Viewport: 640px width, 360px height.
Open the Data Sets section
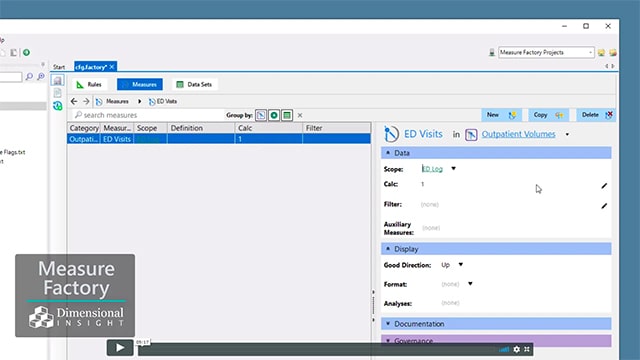click(194, 84)
